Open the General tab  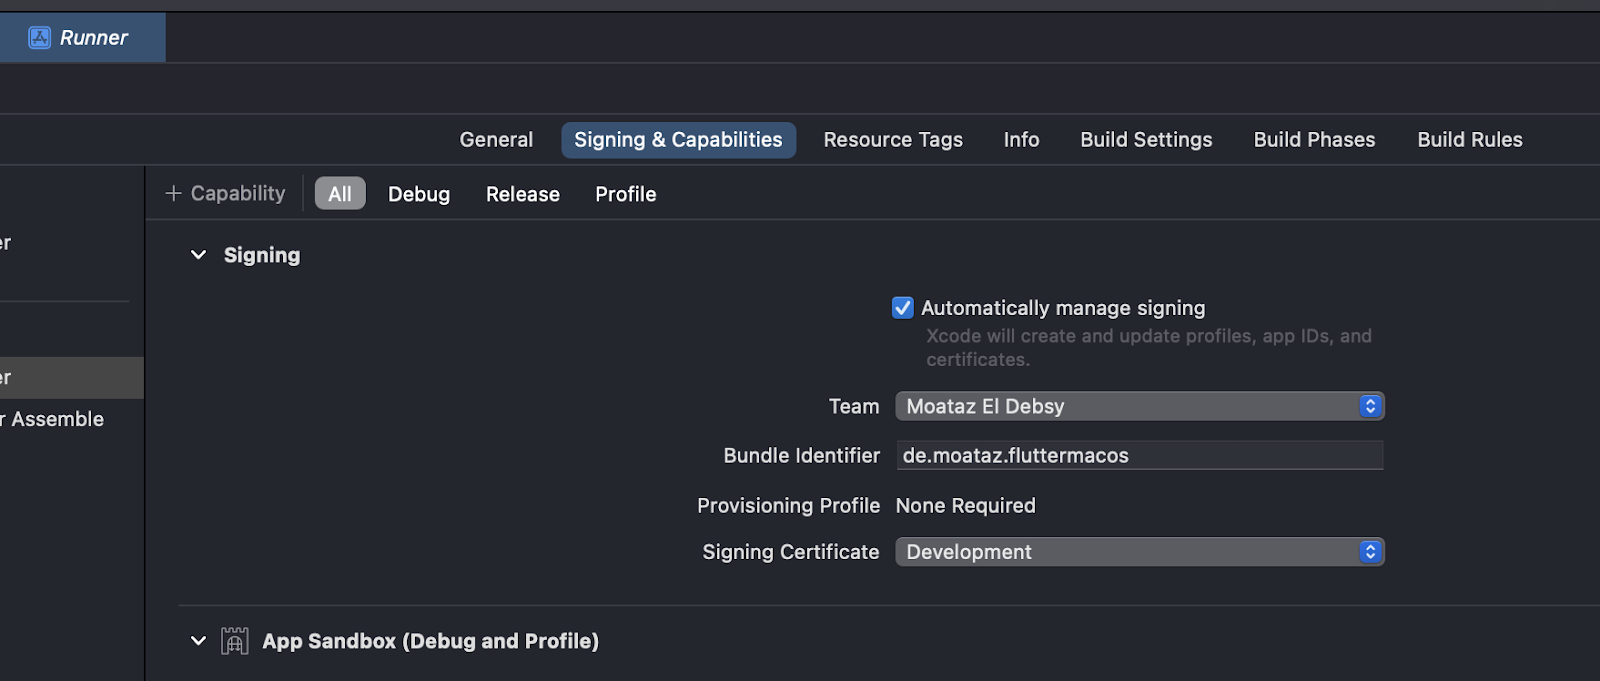coord(496,140)
